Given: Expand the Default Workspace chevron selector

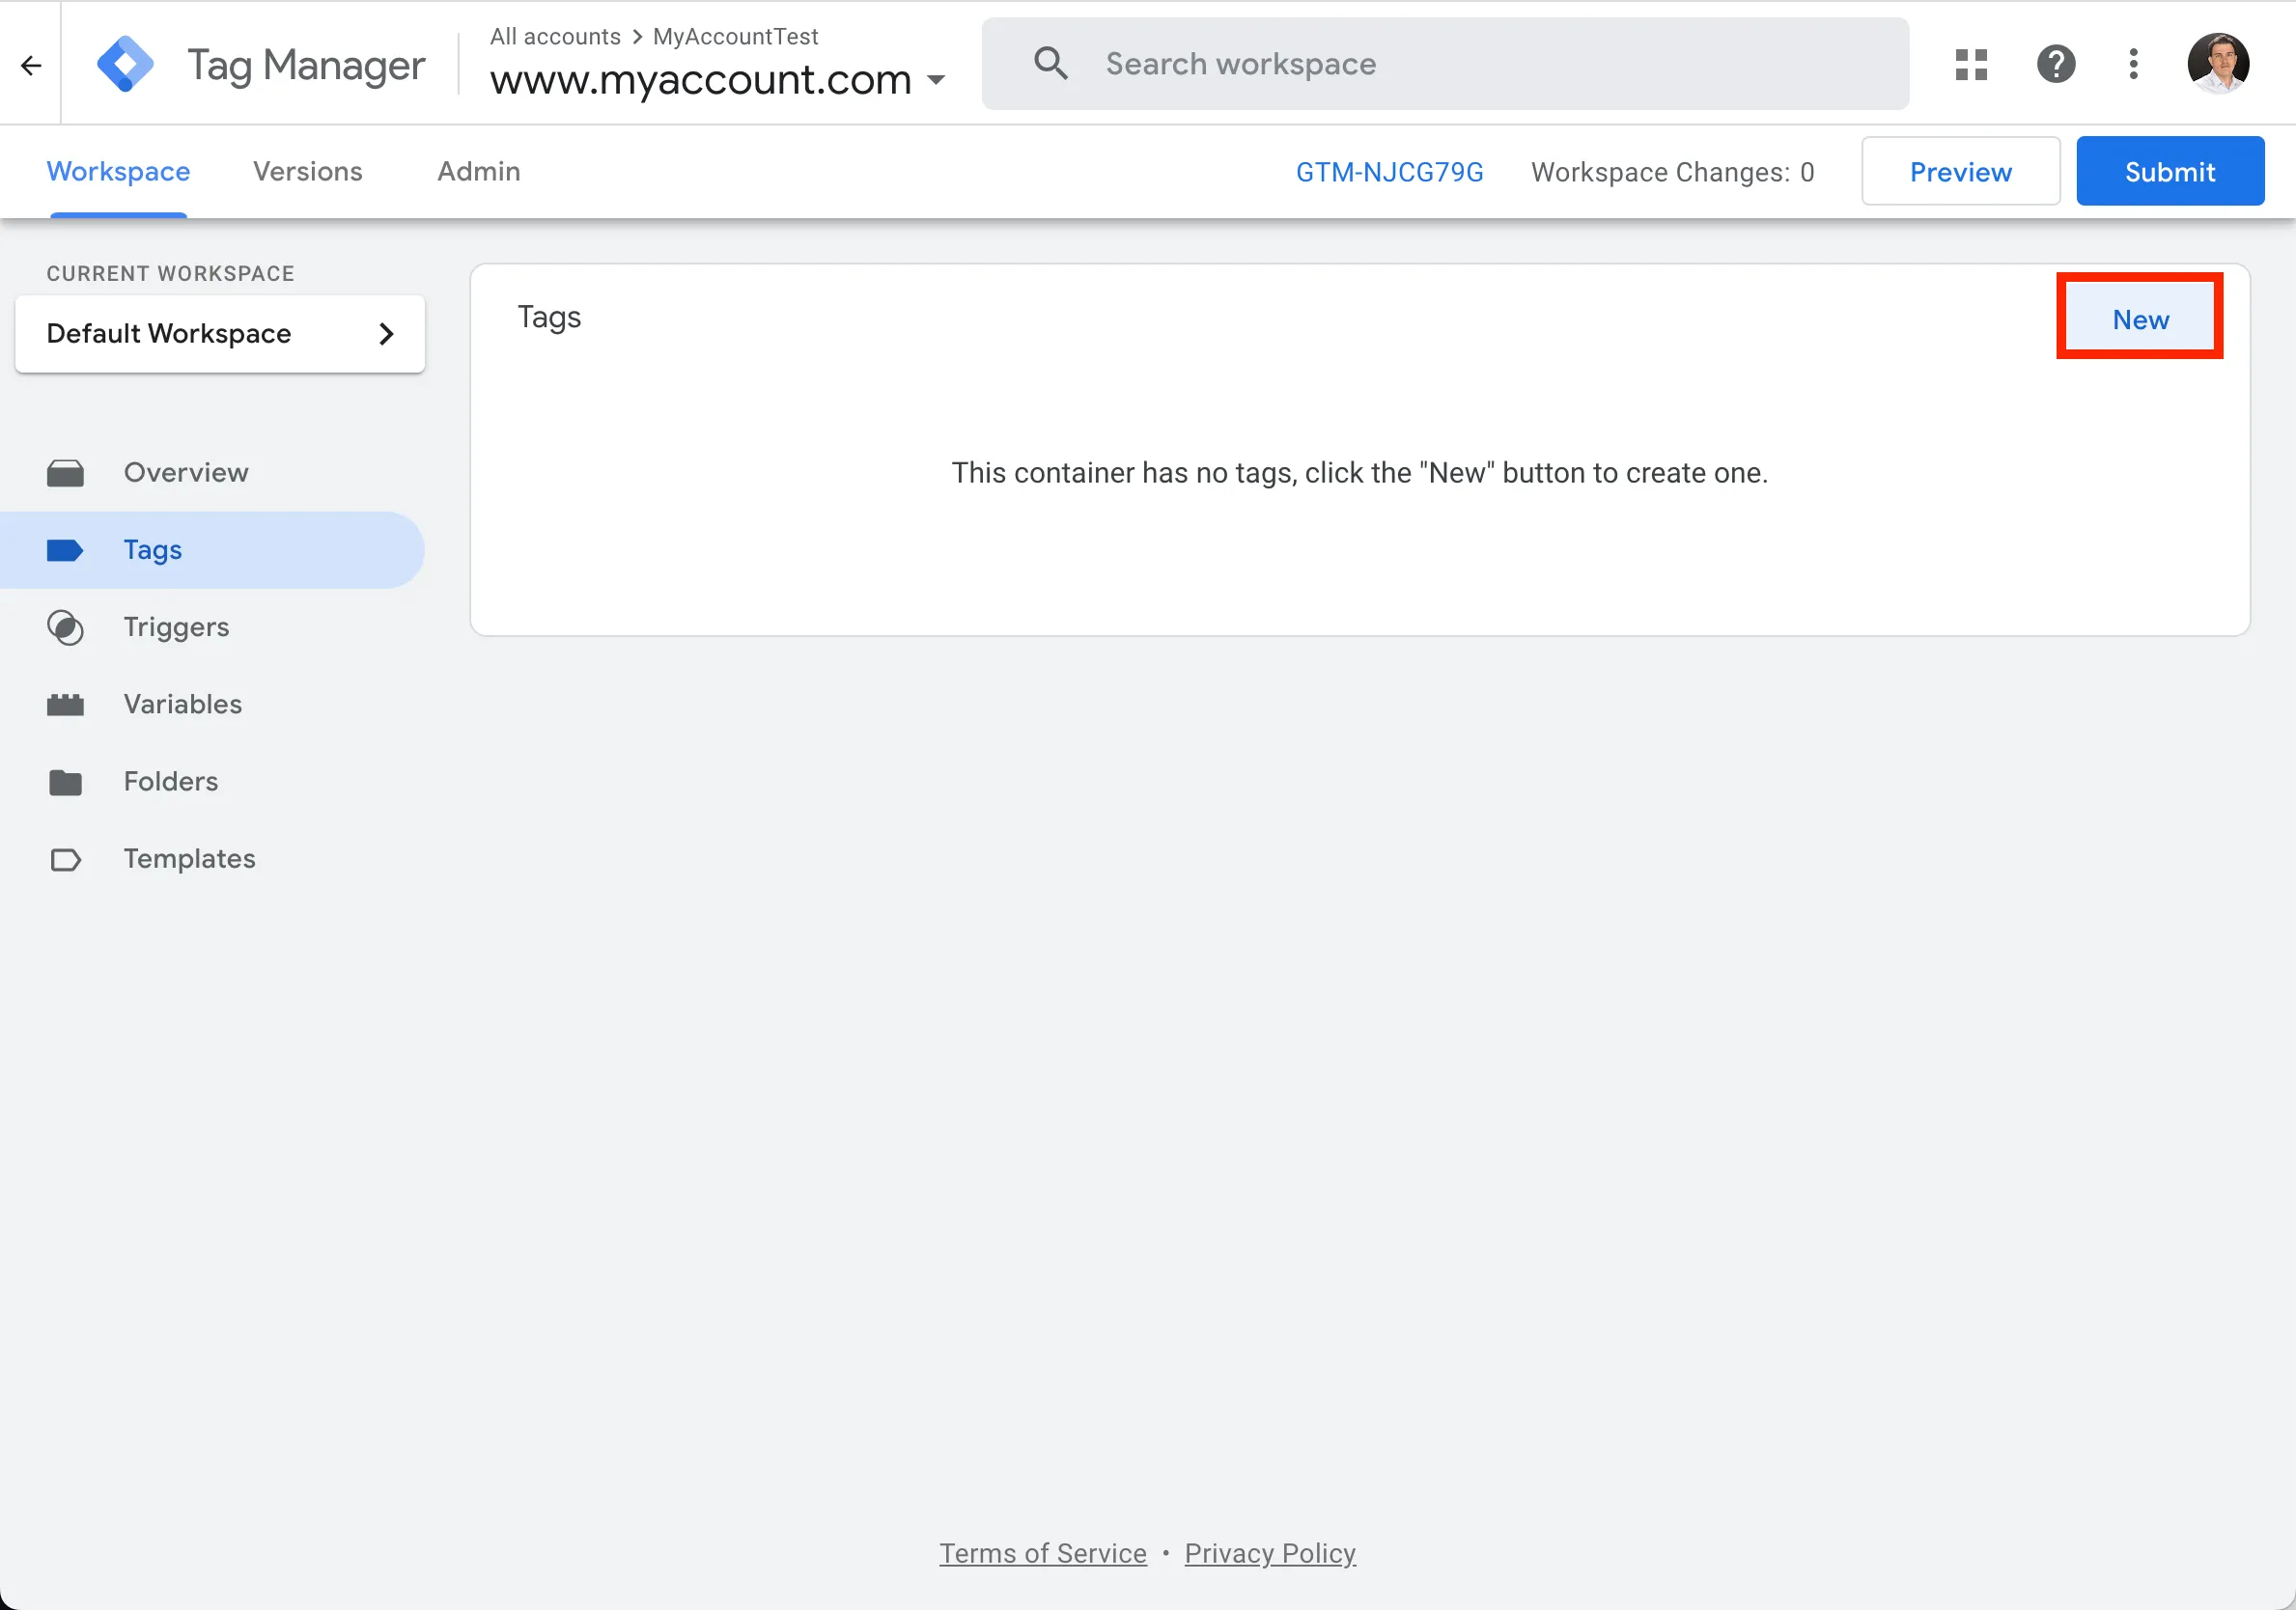Looking at the screenshot, I should pyautogui.click(x=386, y=334).
